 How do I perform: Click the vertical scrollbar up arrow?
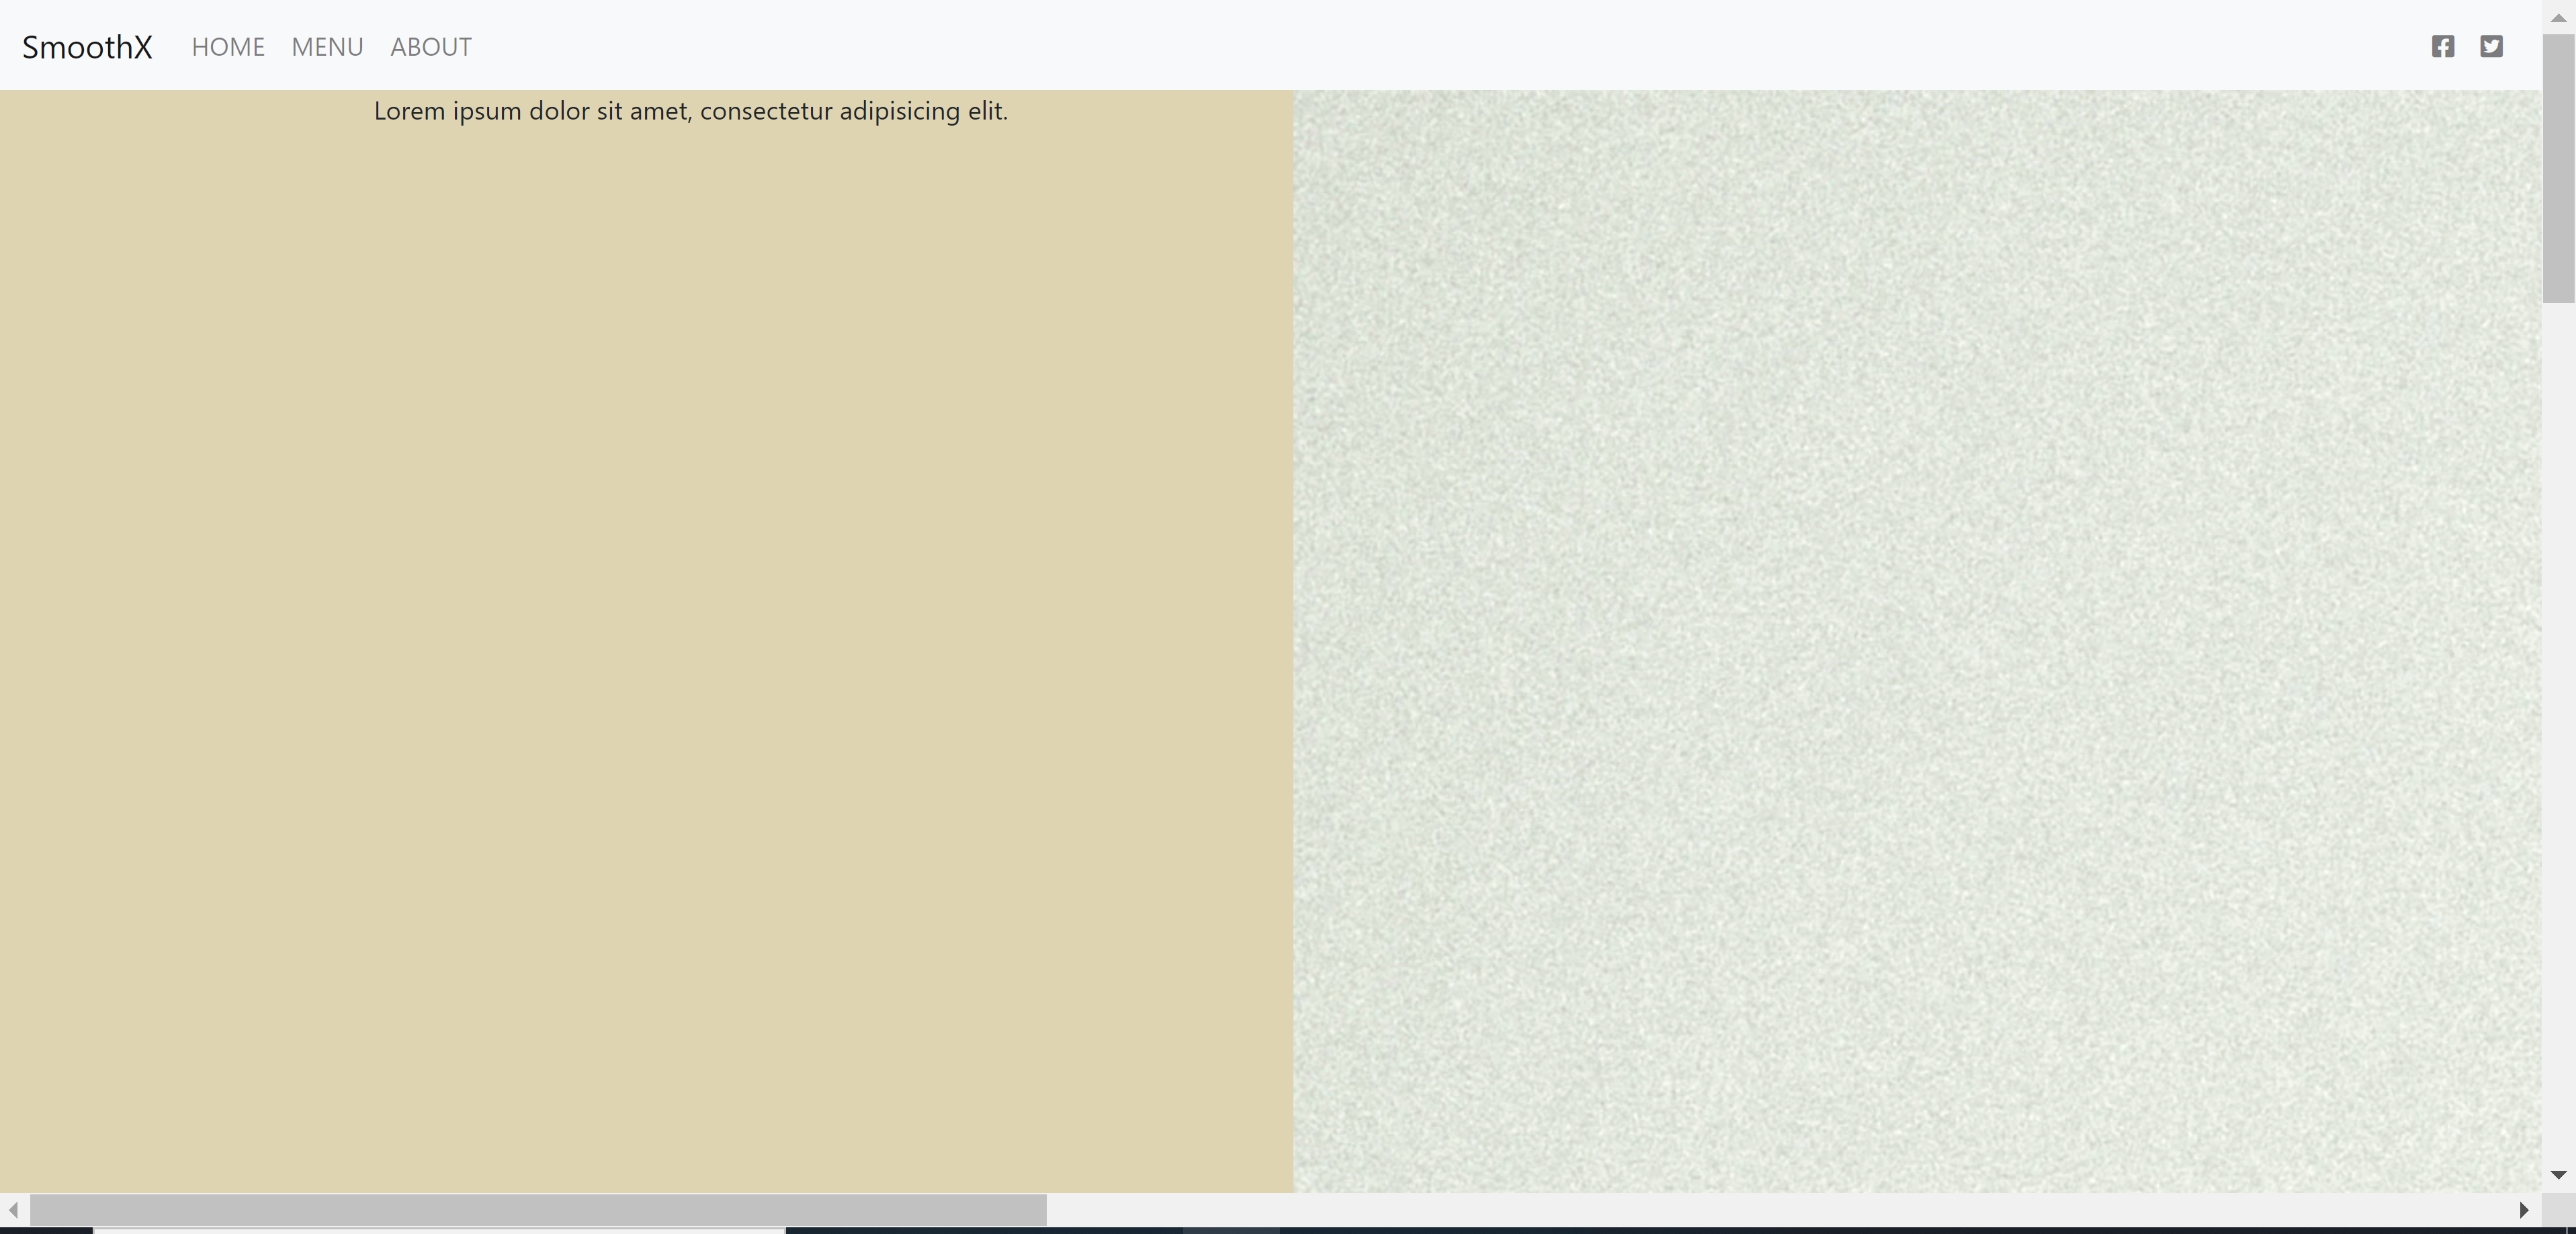(x=2558, y=18)
